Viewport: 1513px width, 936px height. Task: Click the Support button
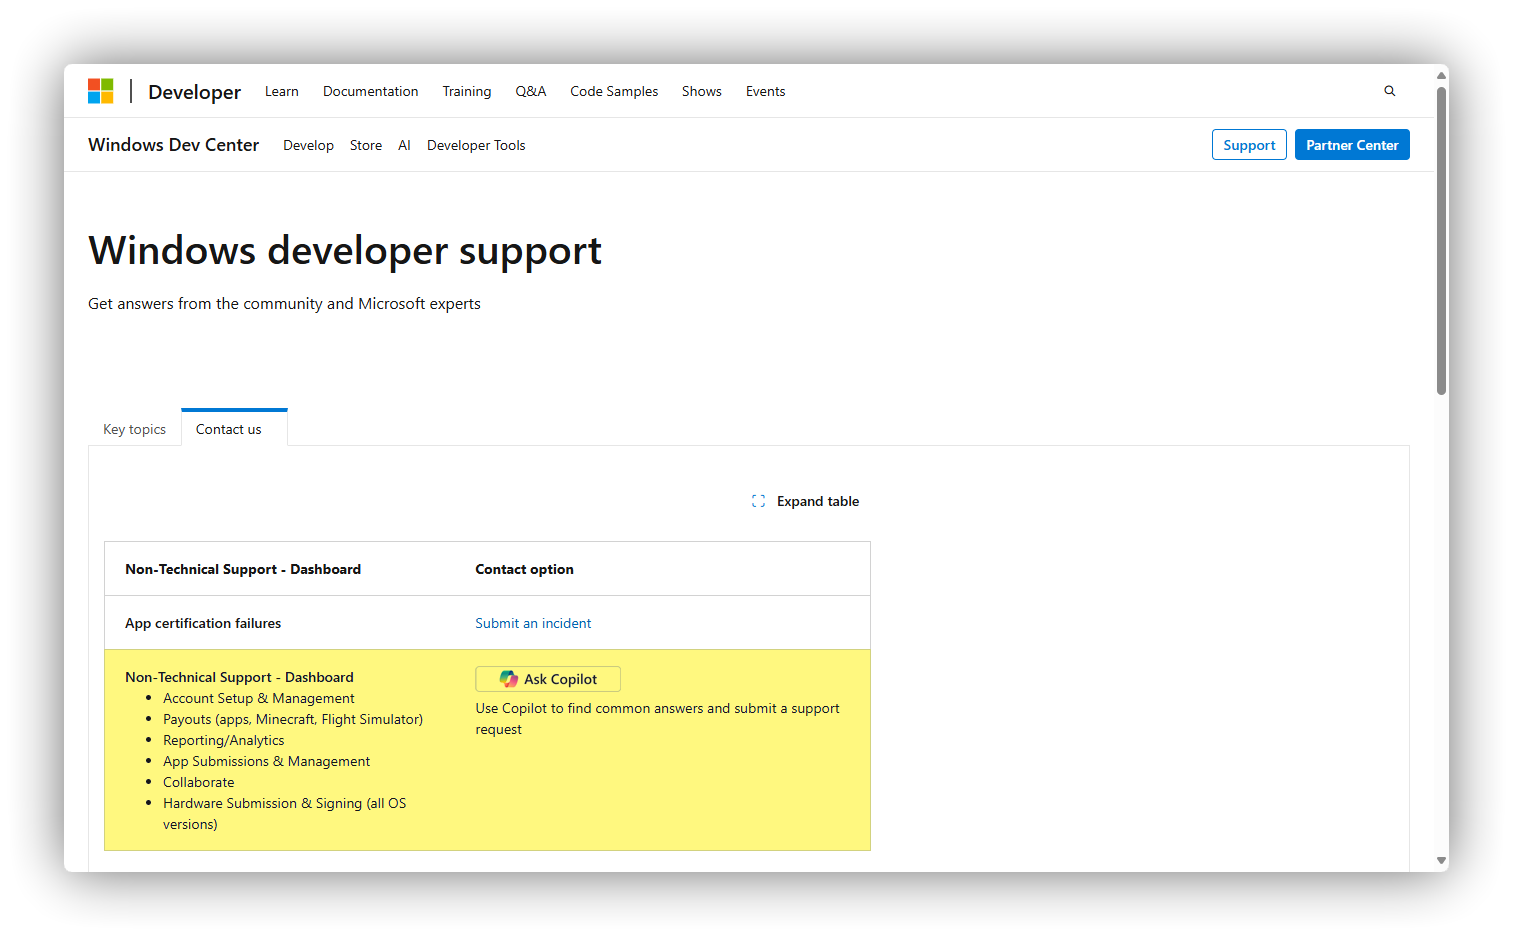(x=1249, y=145)
